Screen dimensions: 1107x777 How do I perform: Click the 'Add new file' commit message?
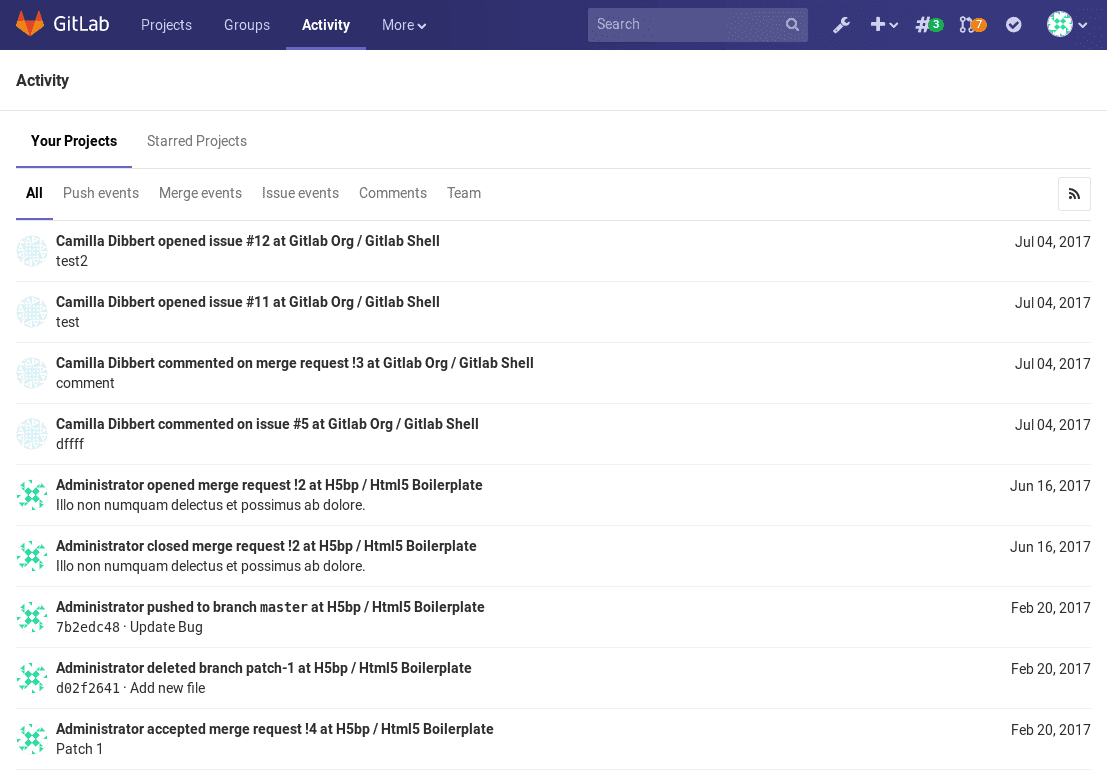click(167, 688)
